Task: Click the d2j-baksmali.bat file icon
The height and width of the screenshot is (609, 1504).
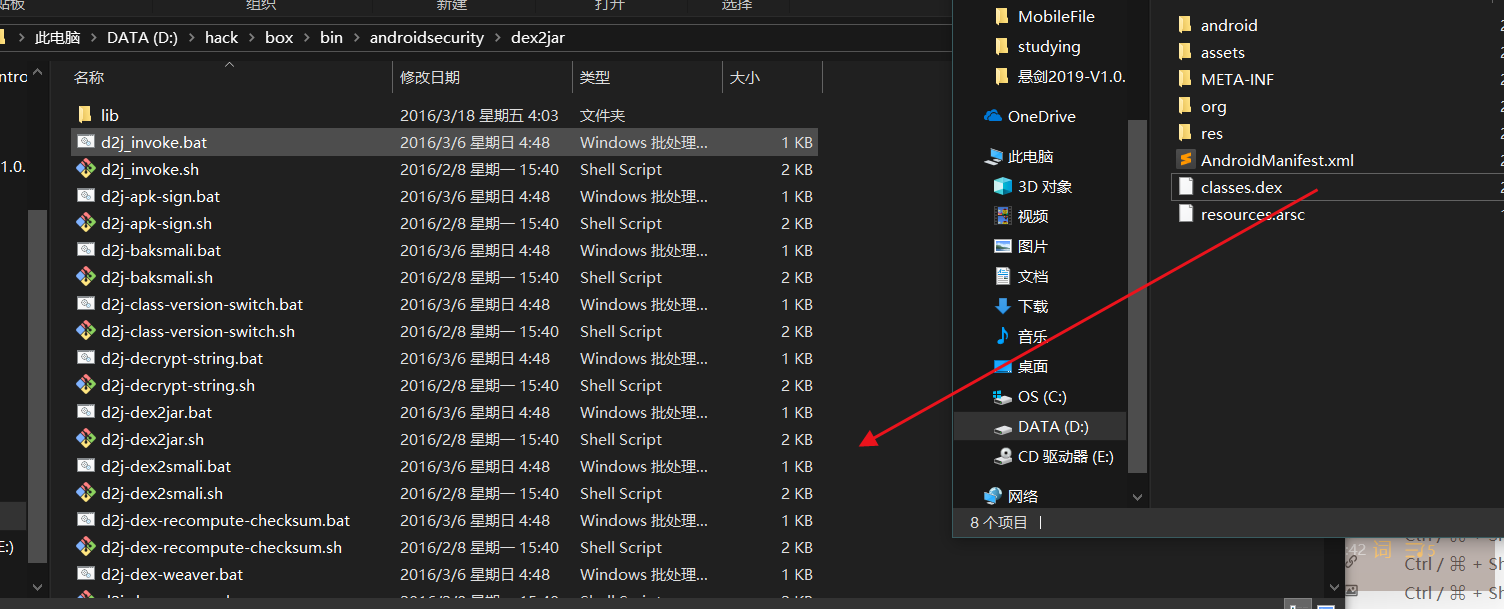Action: (x=85, y=250)
